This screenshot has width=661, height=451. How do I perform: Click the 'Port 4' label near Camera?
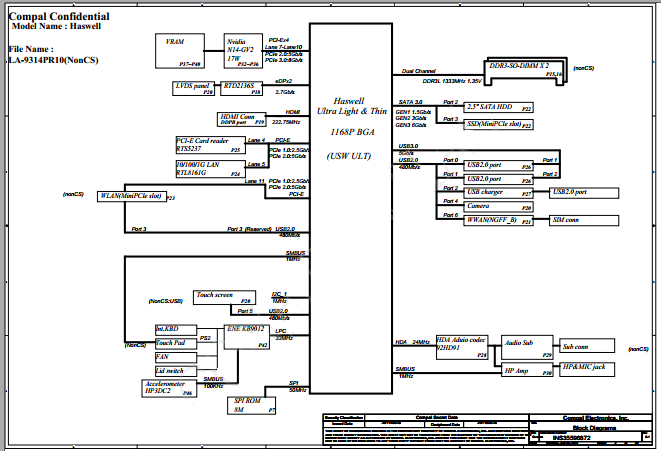tap(451, 201)
